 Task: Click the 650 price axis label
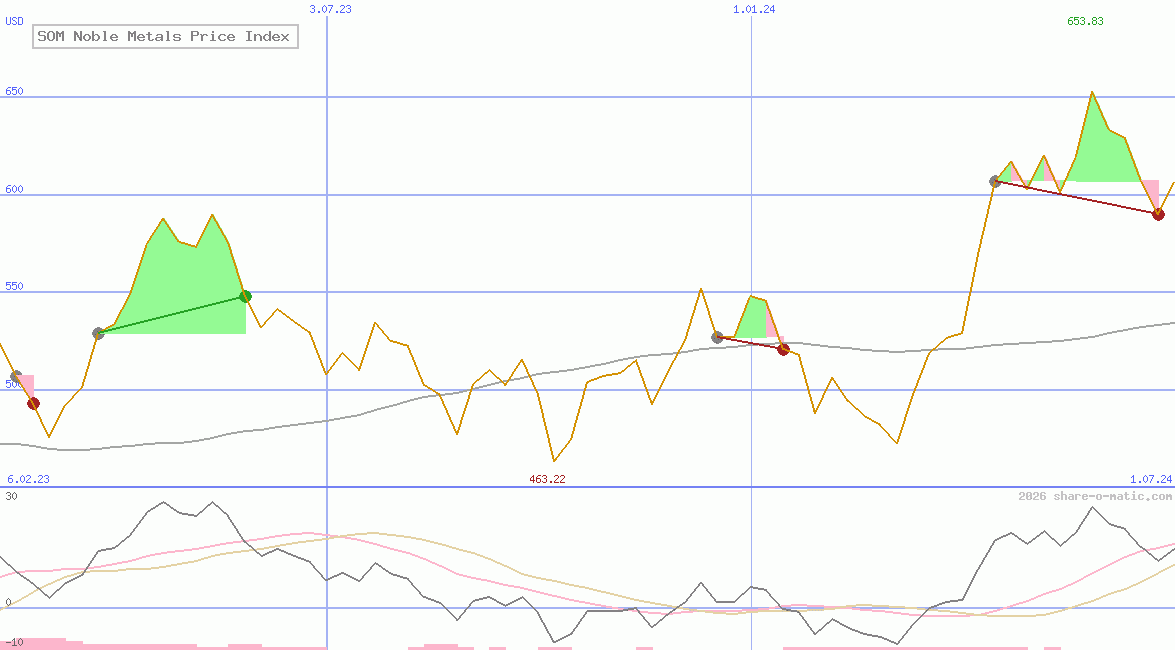[x=12, y=90]
